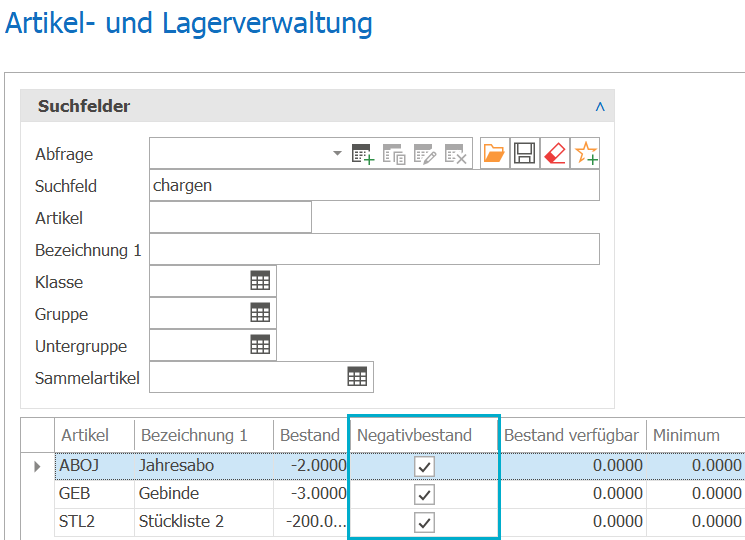The height and width of the screenshot is (540, 745).
Task: Clear search fields with the eraser icon
Action: pos(554,153)
